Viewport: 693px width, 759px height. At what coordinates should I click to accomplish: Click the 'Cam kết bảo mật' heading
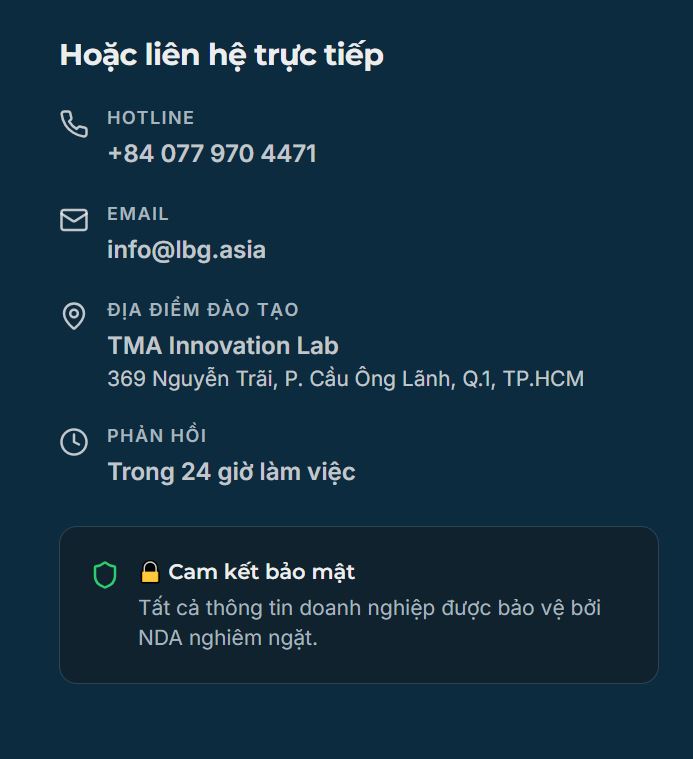point(262,572)
